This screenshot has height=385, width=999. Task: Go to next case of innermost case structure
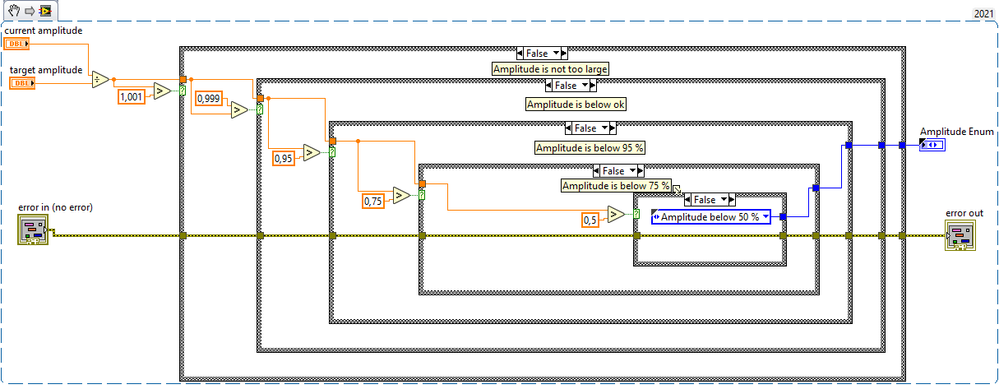pos(731,200)
